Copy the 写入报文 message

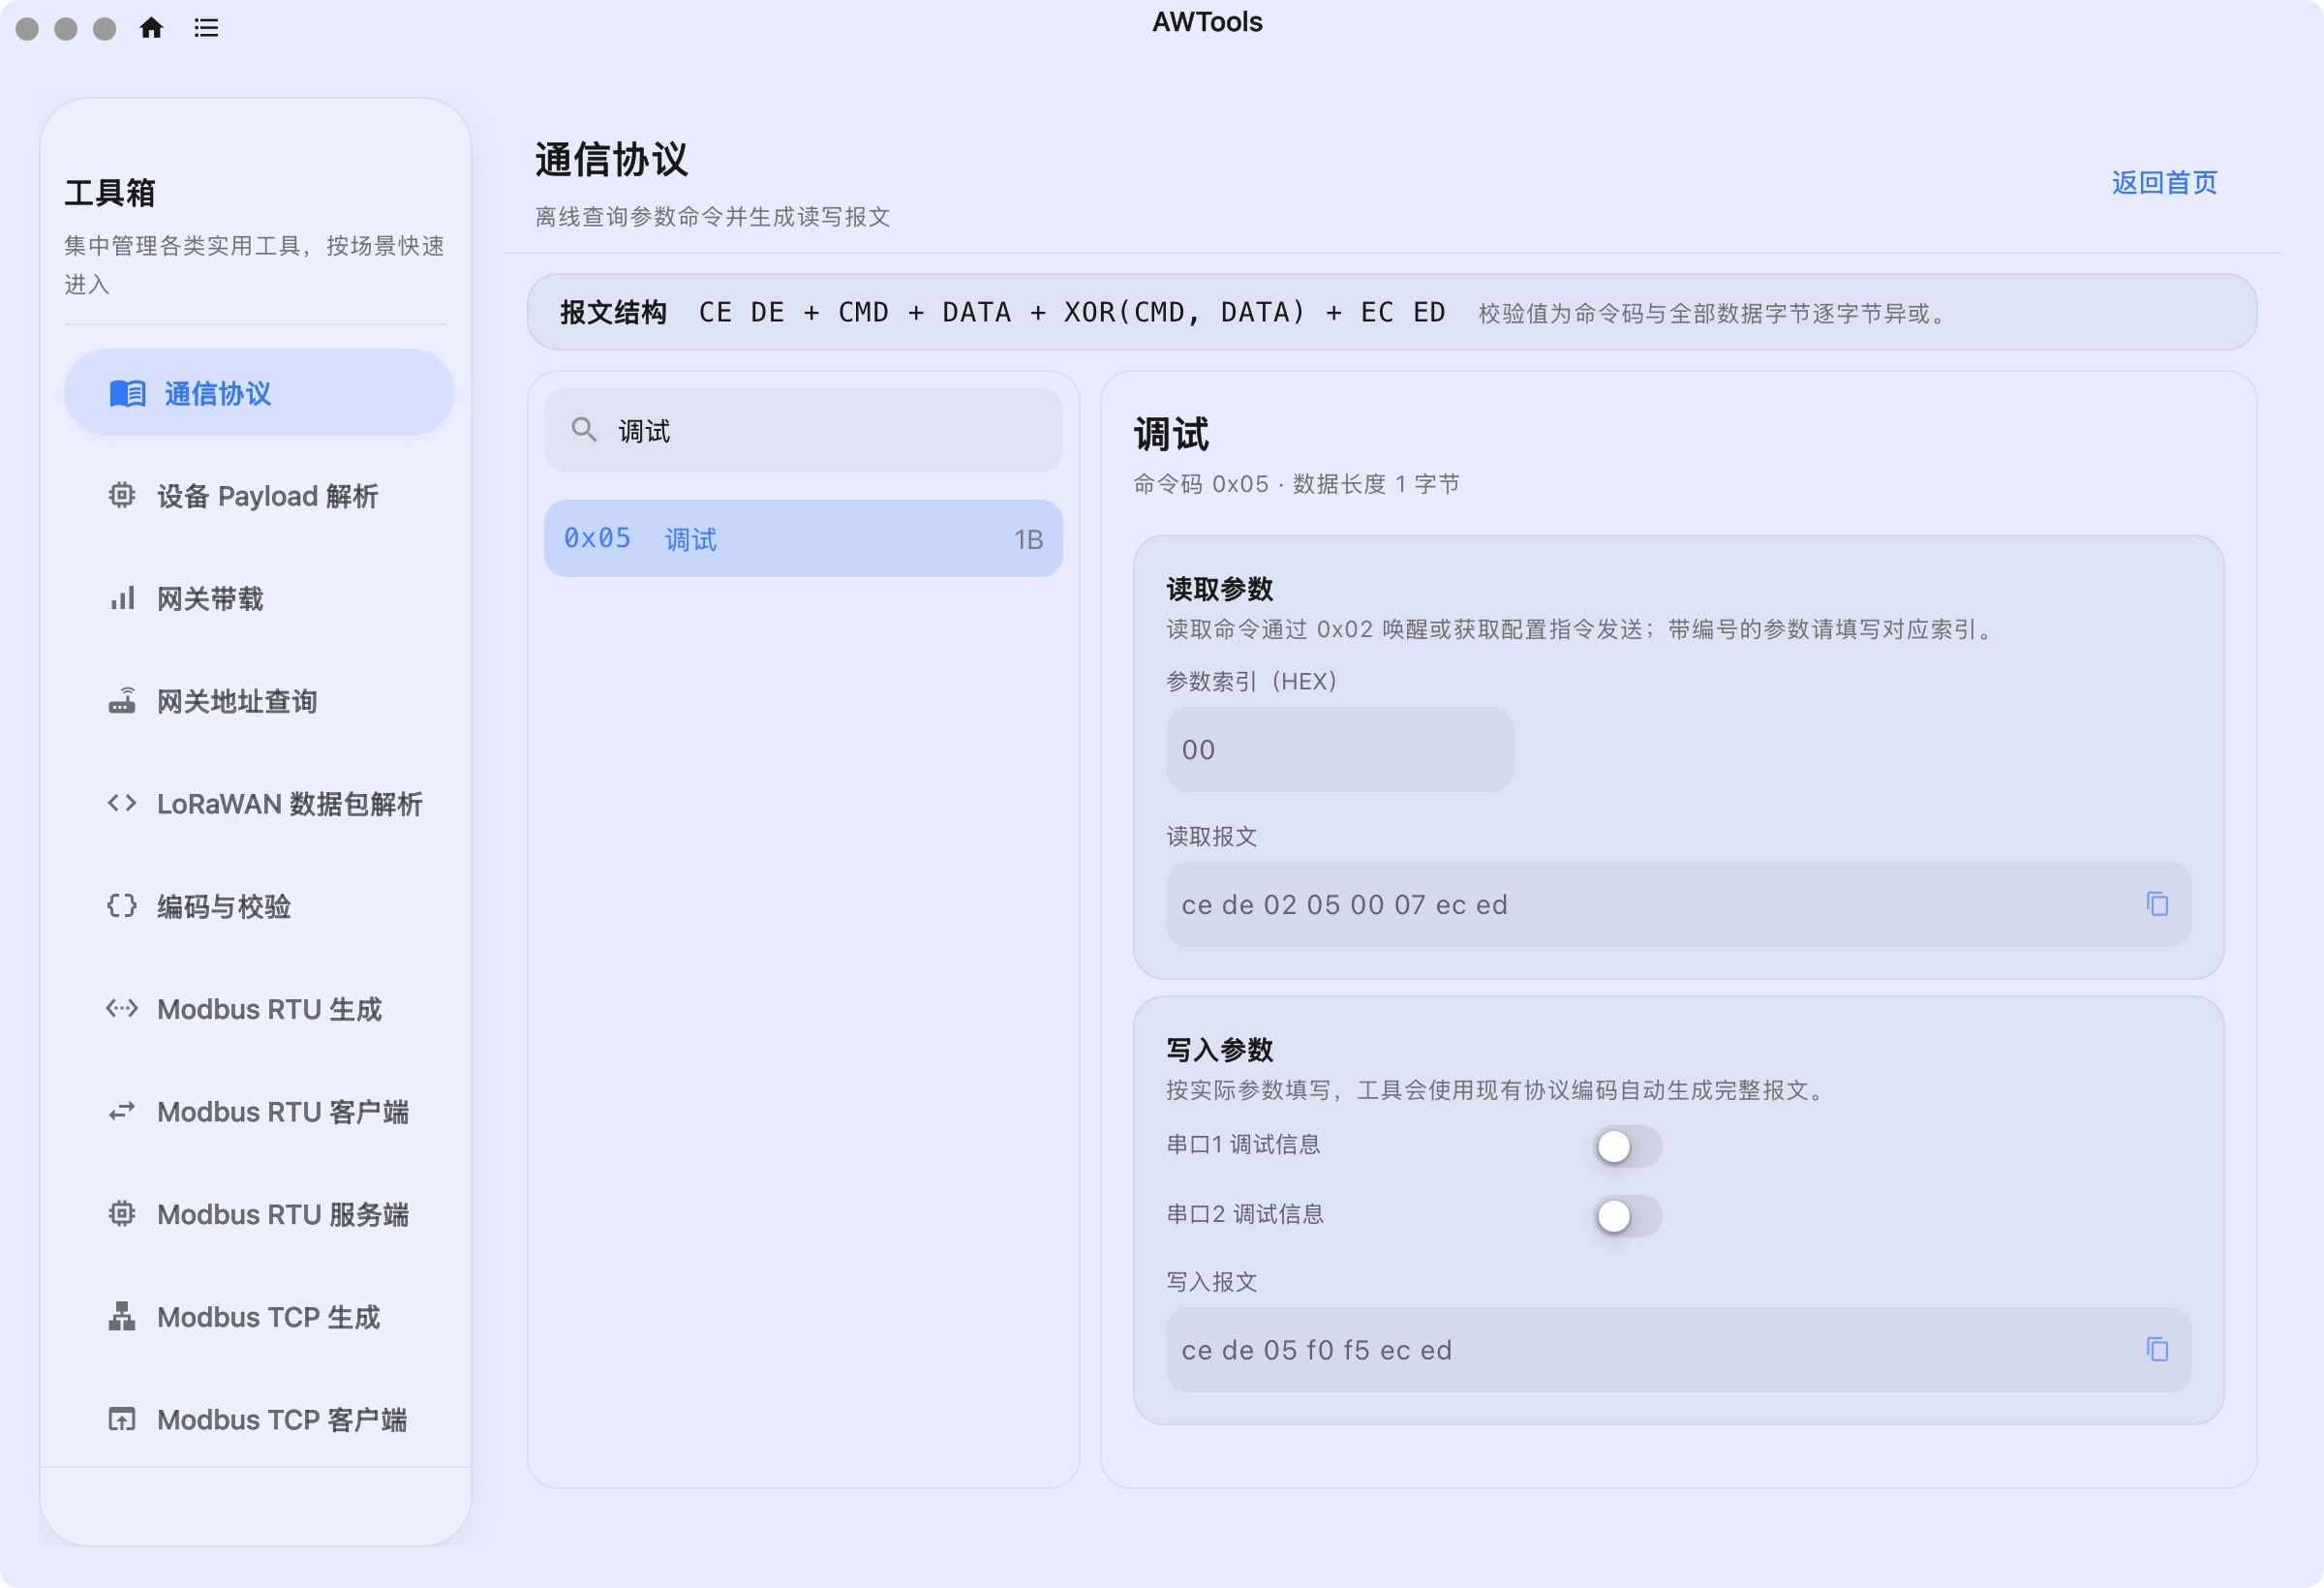click(x=2157, y=1349)
